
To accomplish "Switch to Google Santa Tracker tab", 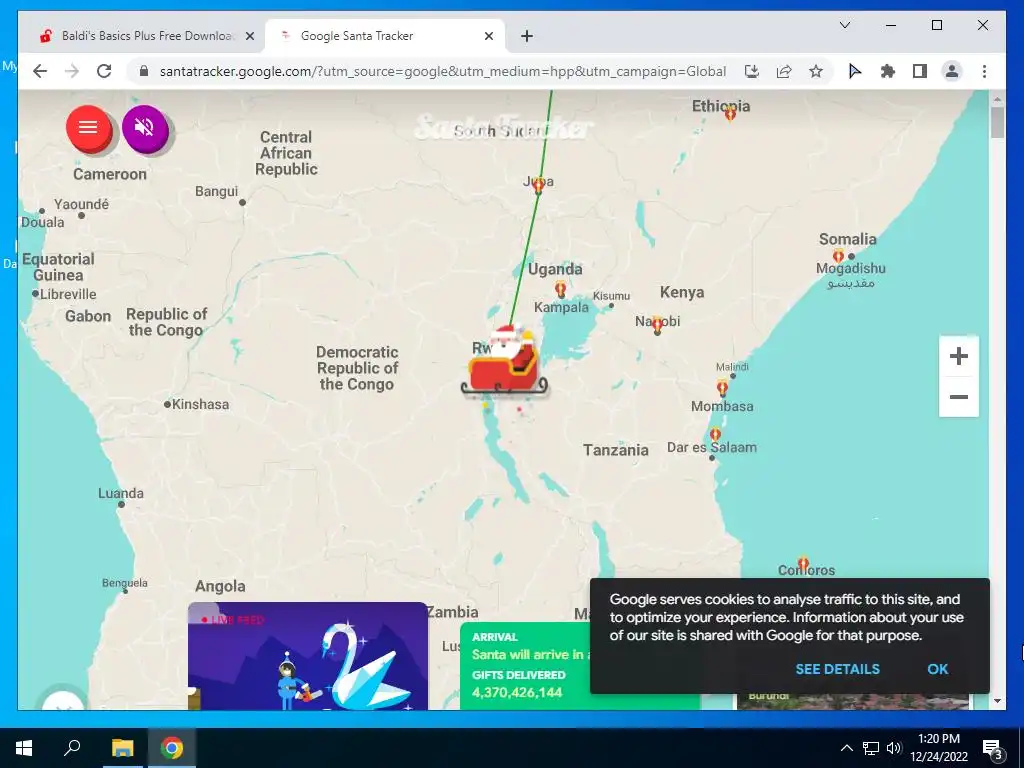I will (384, 36).
